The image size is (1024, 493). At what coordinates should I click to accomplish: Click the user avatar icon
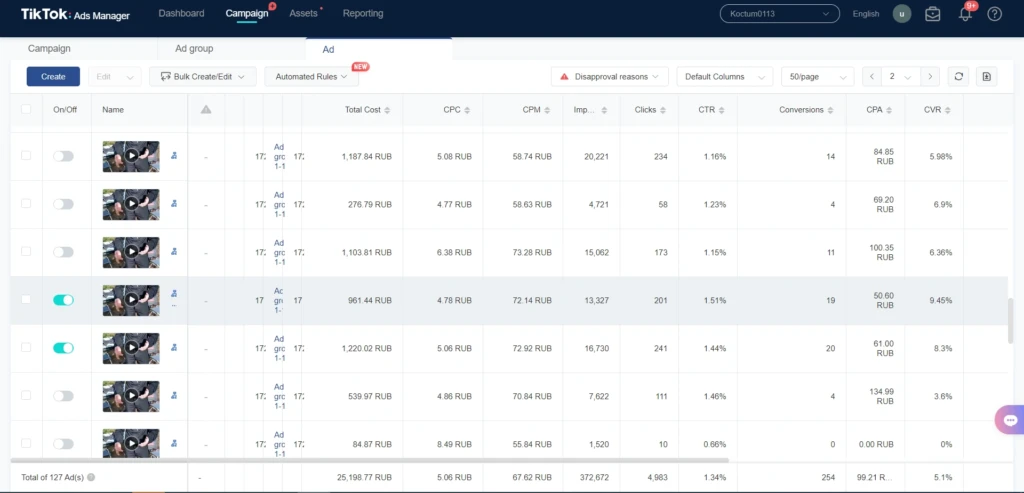coord(902,14)
